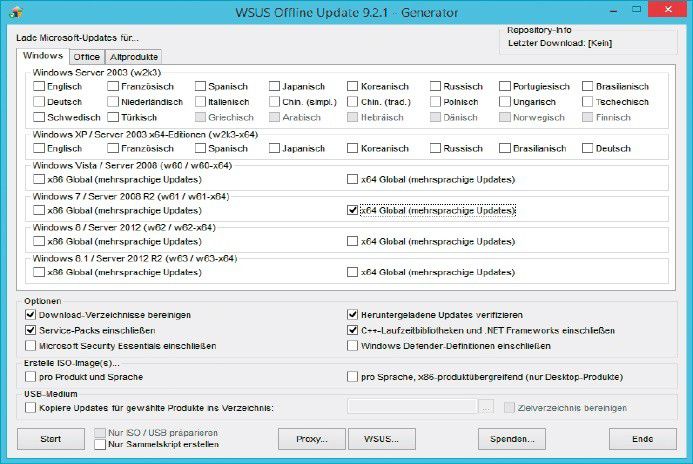Check Deutsch in the w2k3-x64 group

[x=587, y=148]
